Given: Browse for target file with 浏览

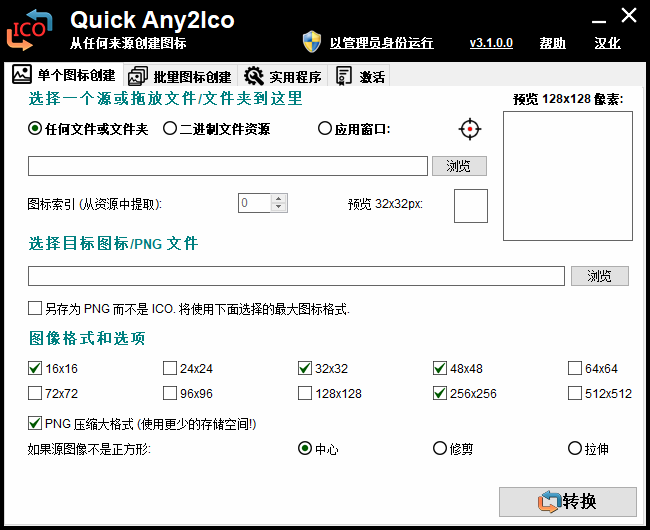Looking at the screenshot, I should [599, 276].
